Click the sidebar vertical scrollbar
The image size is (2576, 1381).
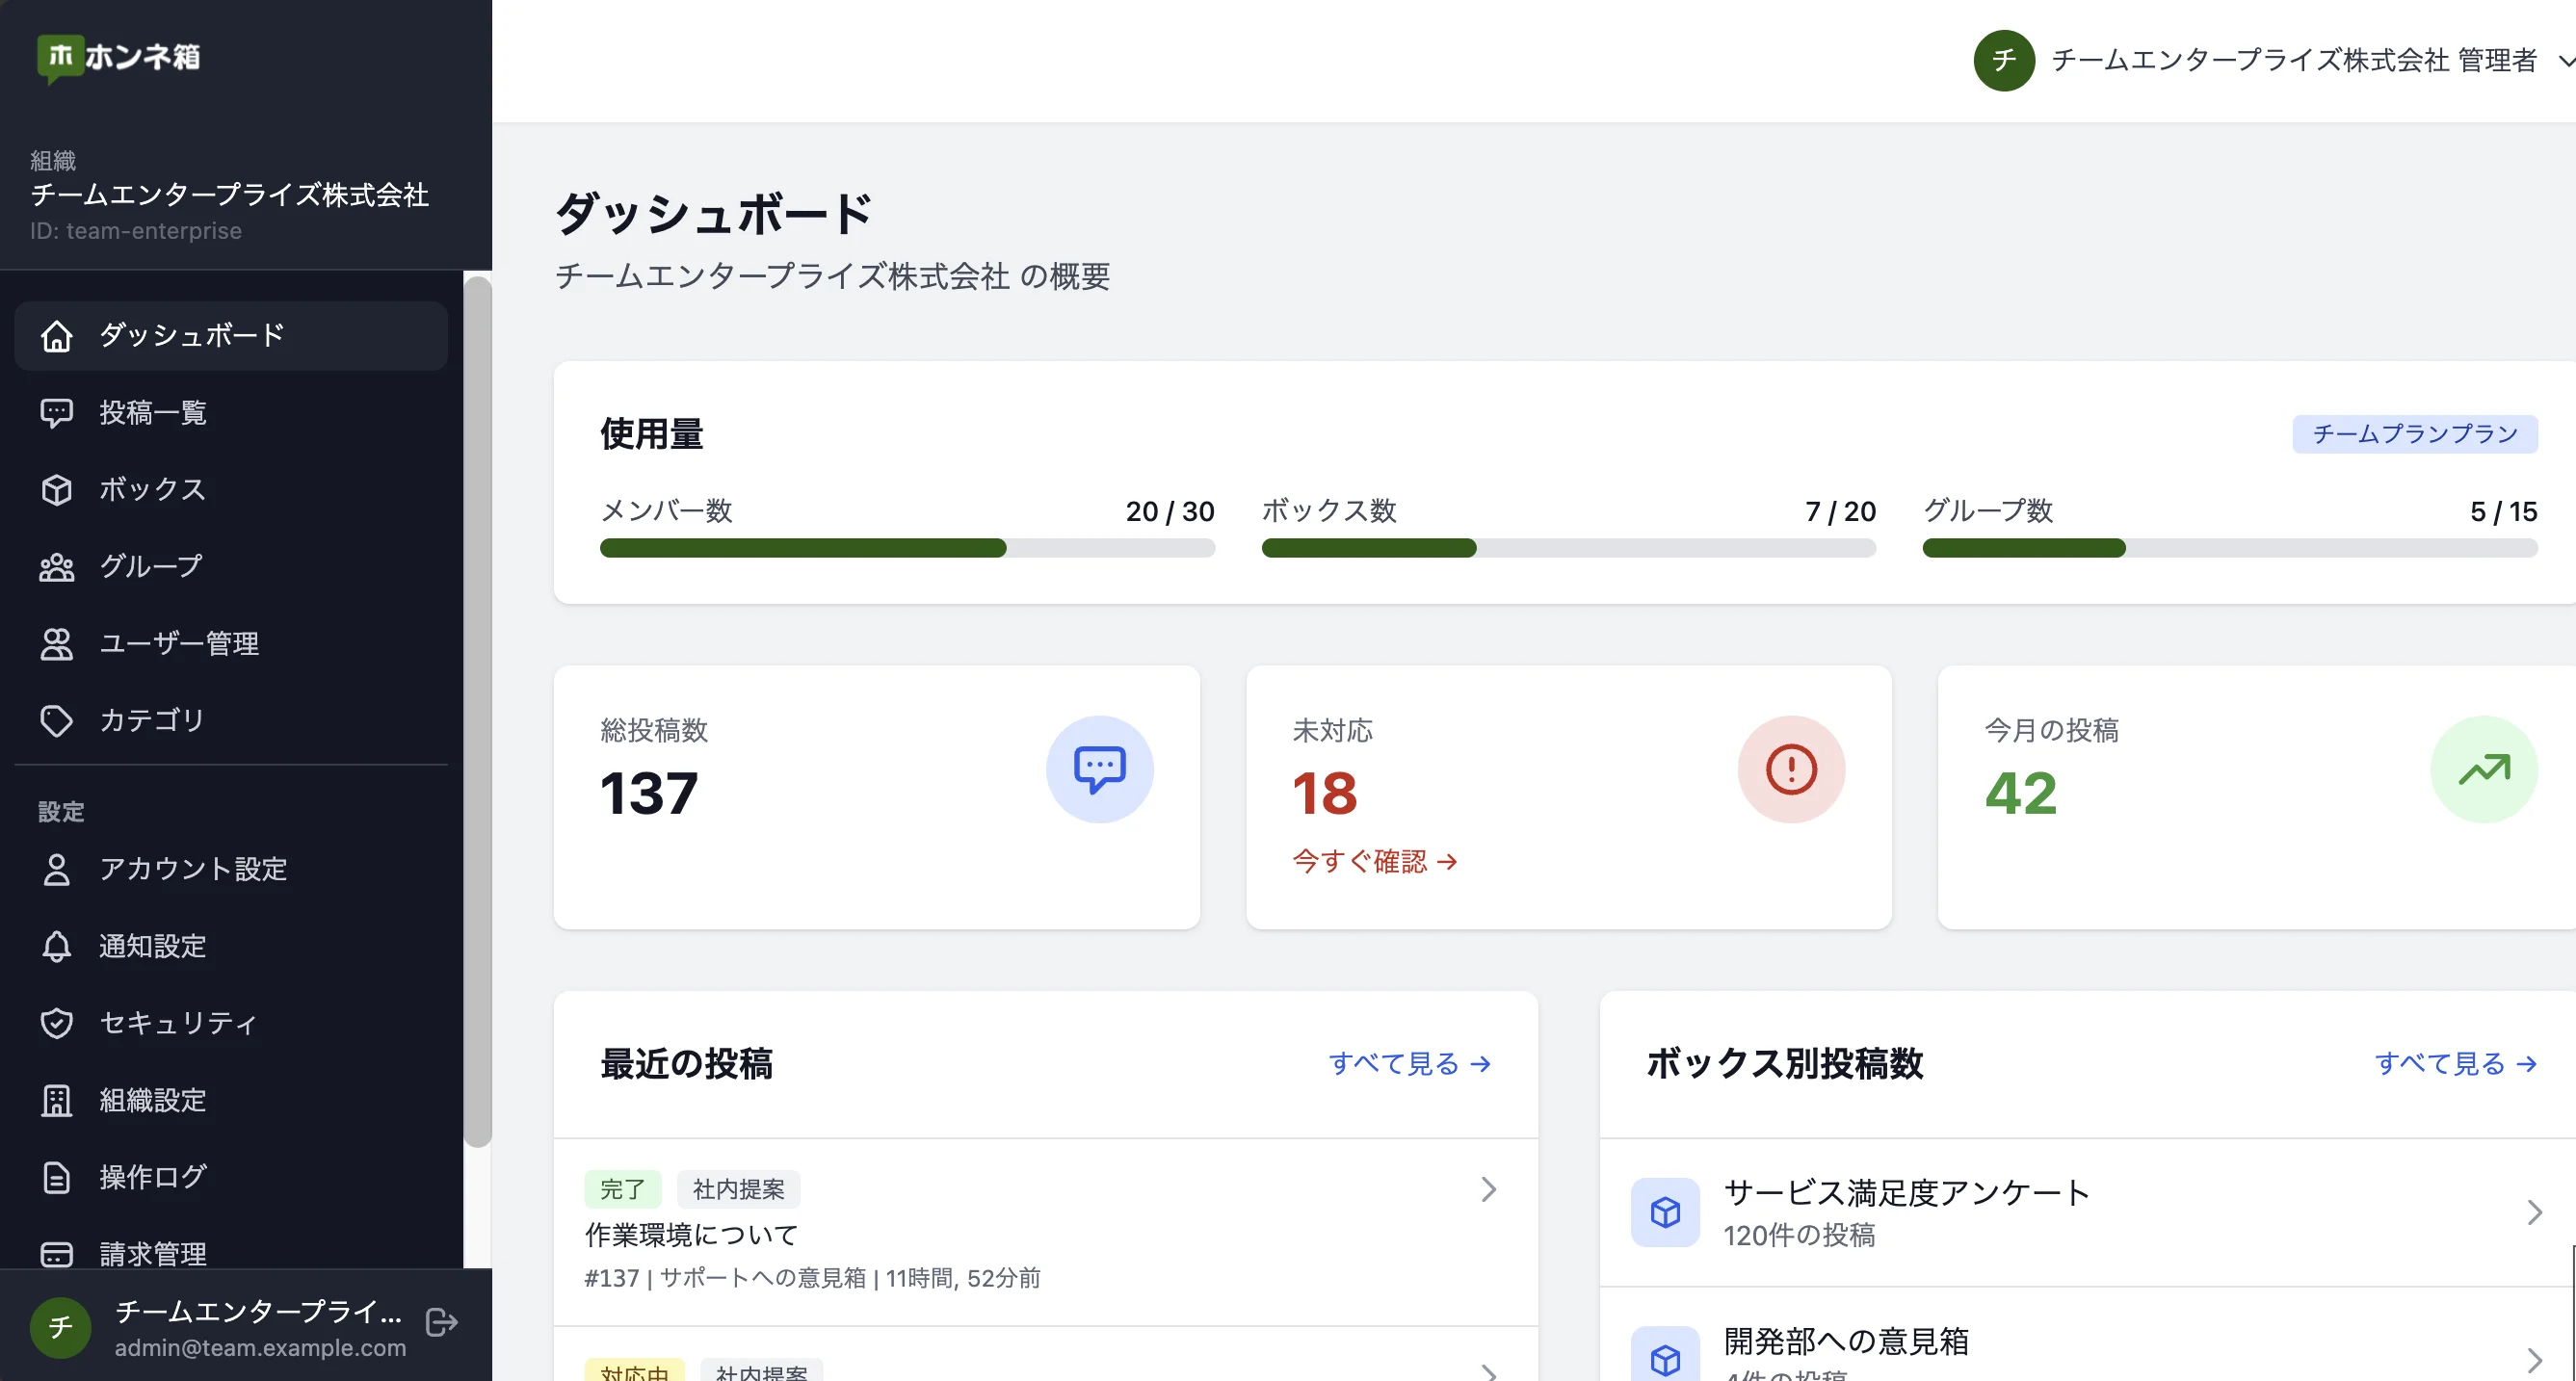click(x=478, y=710)
